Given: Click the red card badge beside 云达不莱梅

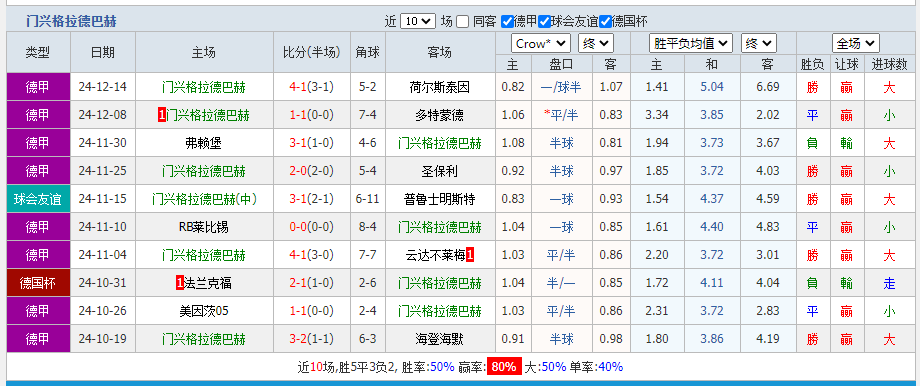Looking at the screenshot, I should click(470, 255).
